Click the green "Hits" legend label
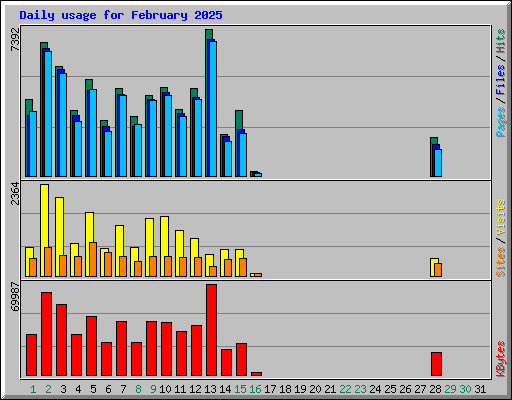The height and width of the screenshot is (400, 512). coord(500,41)
